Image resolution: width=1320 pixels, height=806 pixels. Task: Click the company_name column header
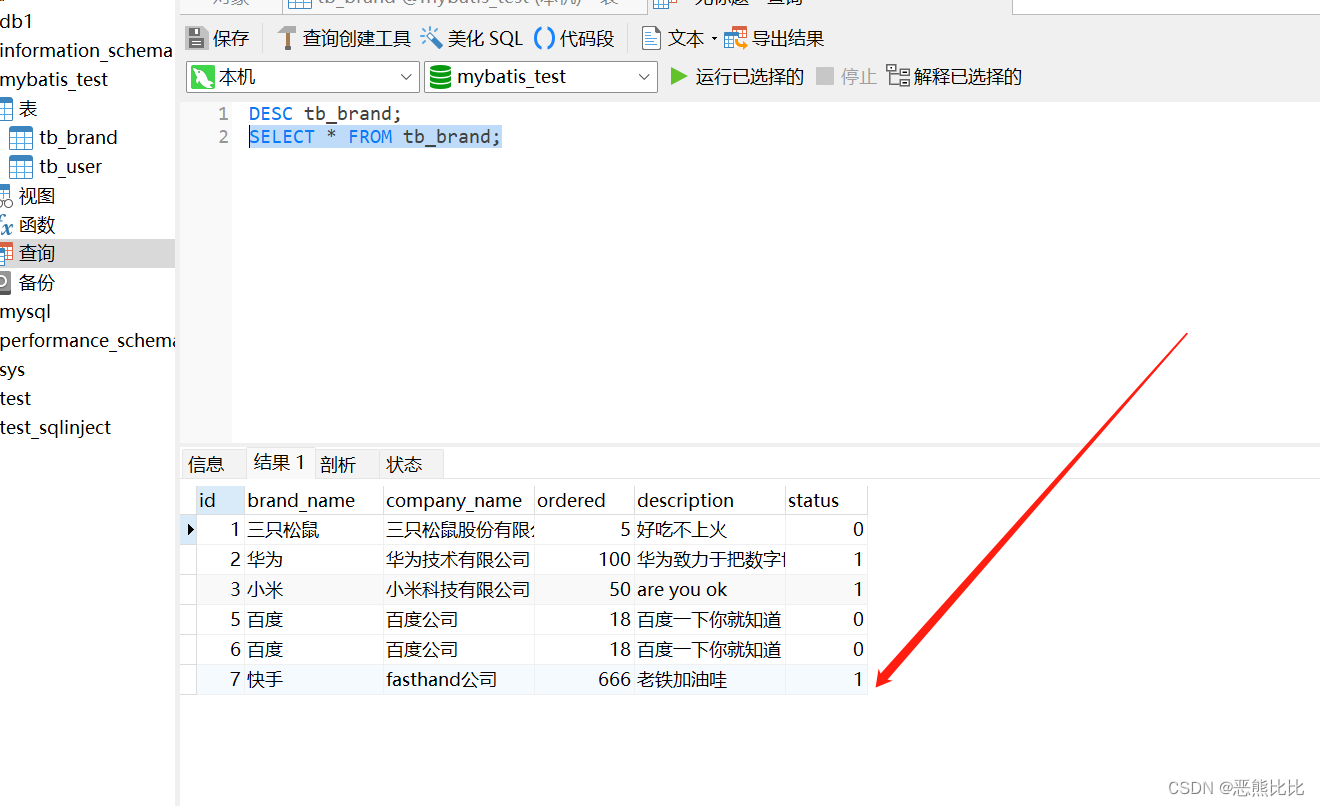(459, 500)
